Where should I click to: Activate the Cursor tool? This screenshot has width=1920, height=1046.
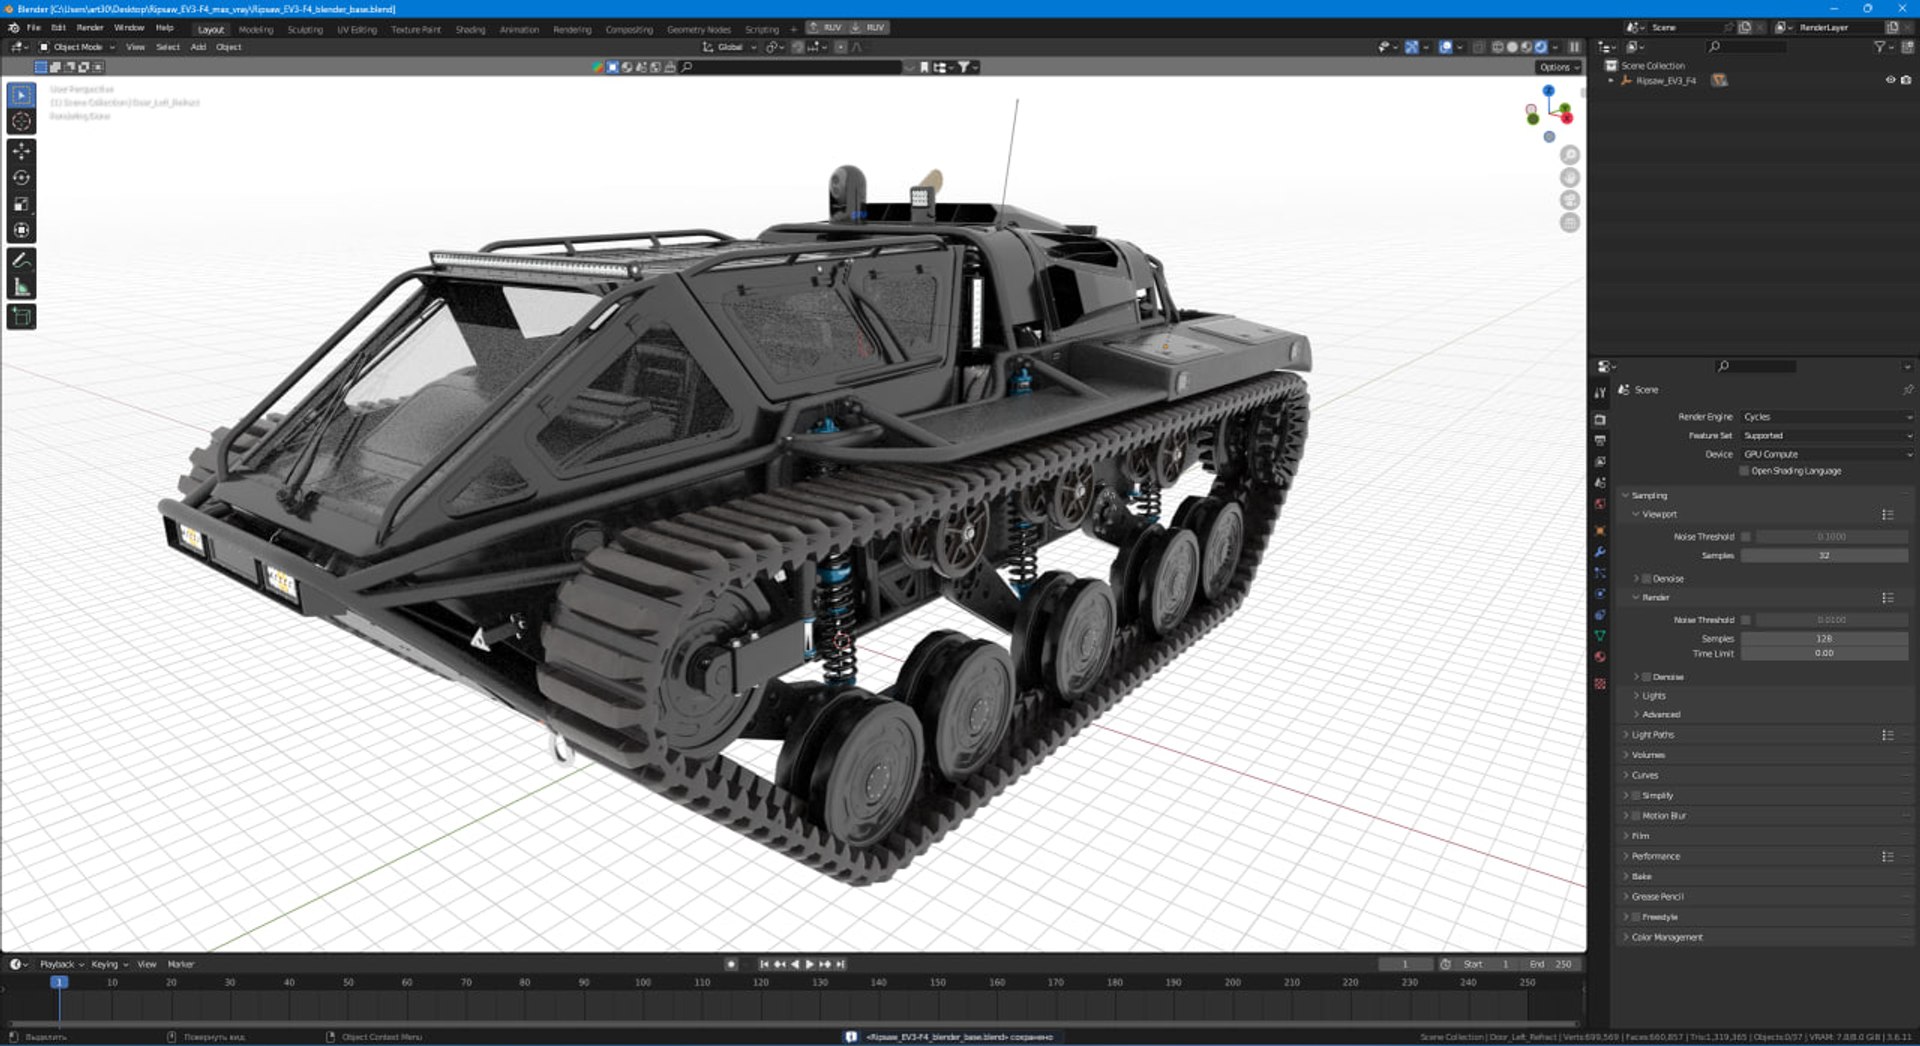pyautogui.click(x=21, y=121)
